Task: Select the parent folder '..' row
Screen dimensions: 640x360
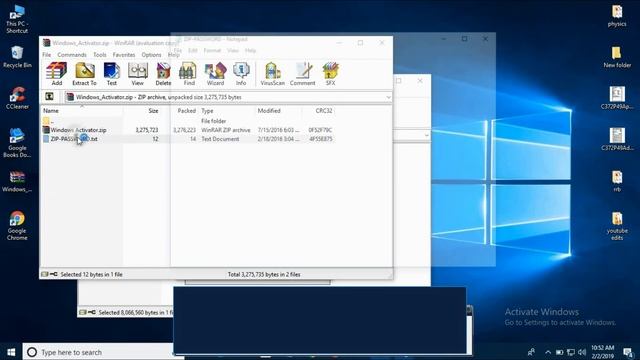Action: tap(188, 121)
